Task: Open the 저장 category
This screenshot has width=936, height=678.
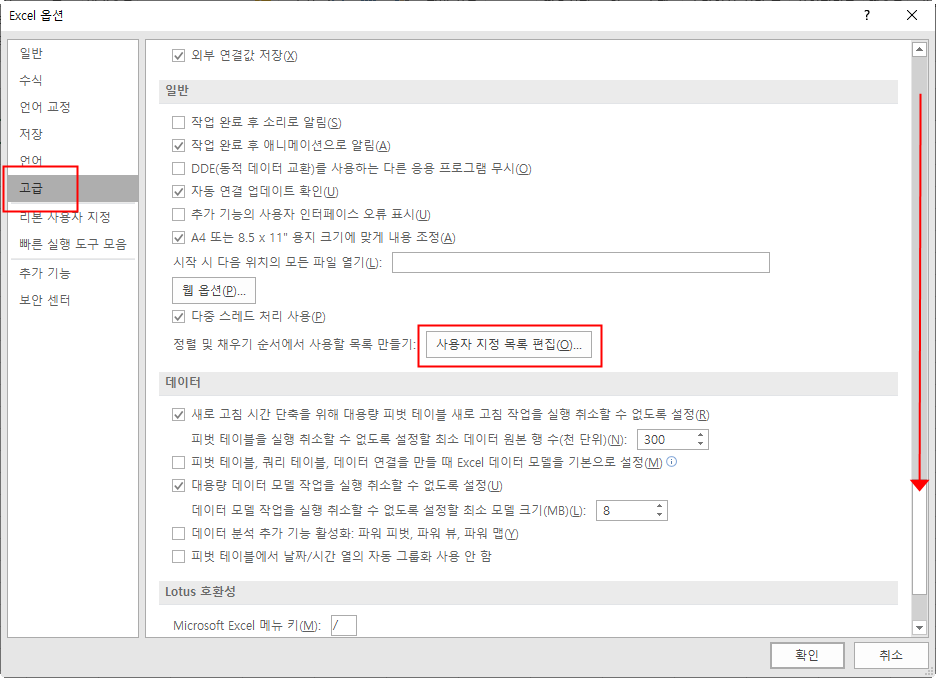Action: pos(73,134)
